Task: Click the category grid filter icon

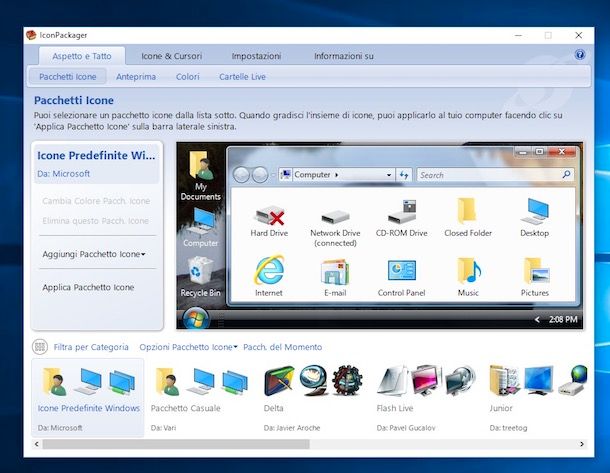Action: (x=40, y=347)
